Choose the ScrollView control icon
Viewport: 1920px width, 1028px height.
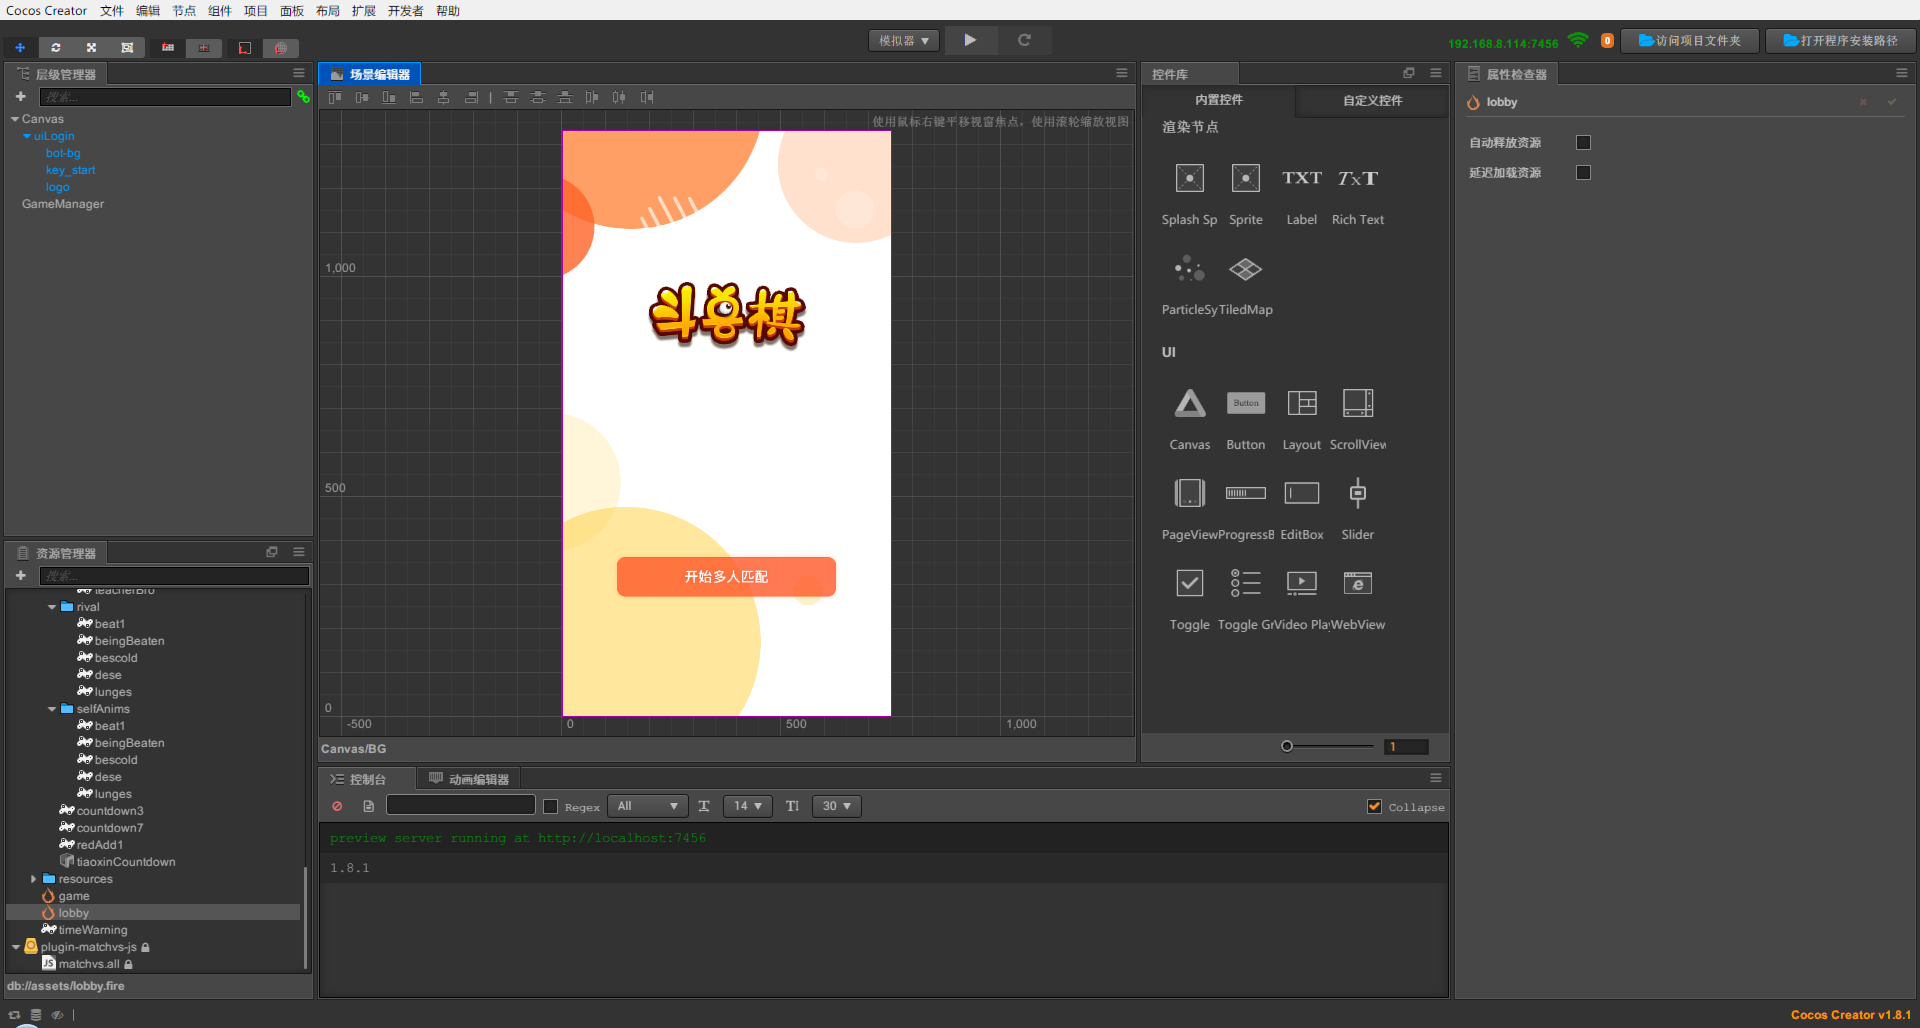pos(1357,403)
